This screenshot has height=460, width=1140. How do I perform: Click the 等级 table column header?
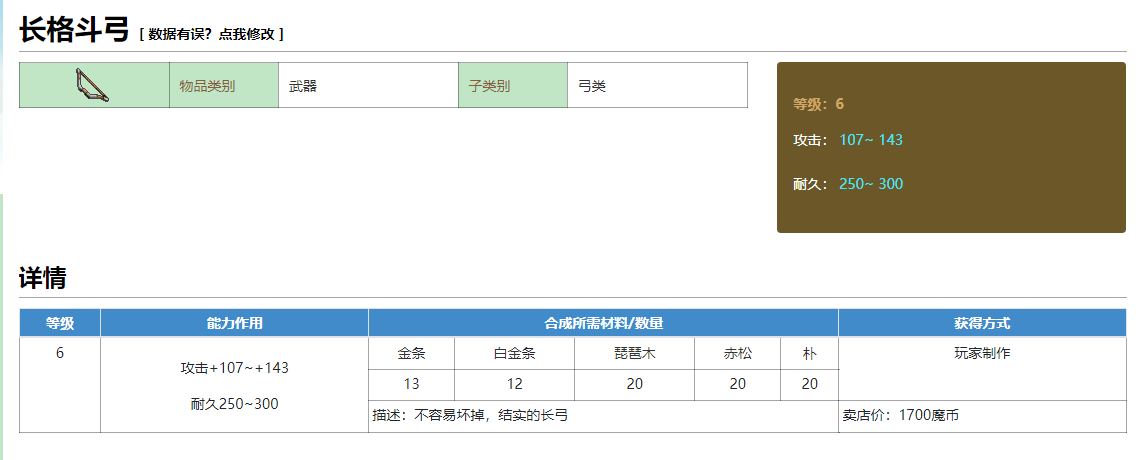pyautogui.click(x=60, y=323)
